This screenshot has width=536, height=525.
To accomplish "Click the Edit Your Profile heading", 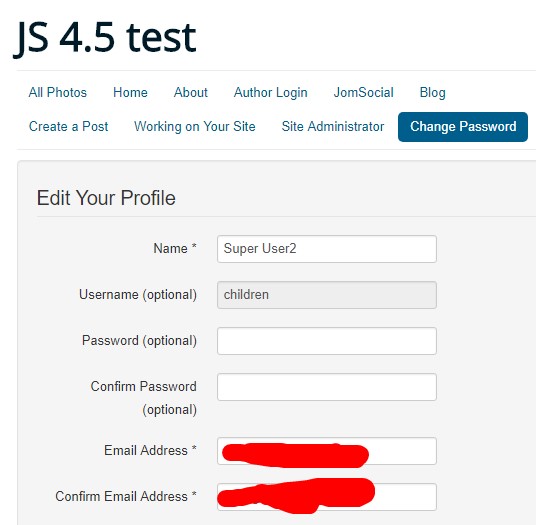I will click(106, 198).
